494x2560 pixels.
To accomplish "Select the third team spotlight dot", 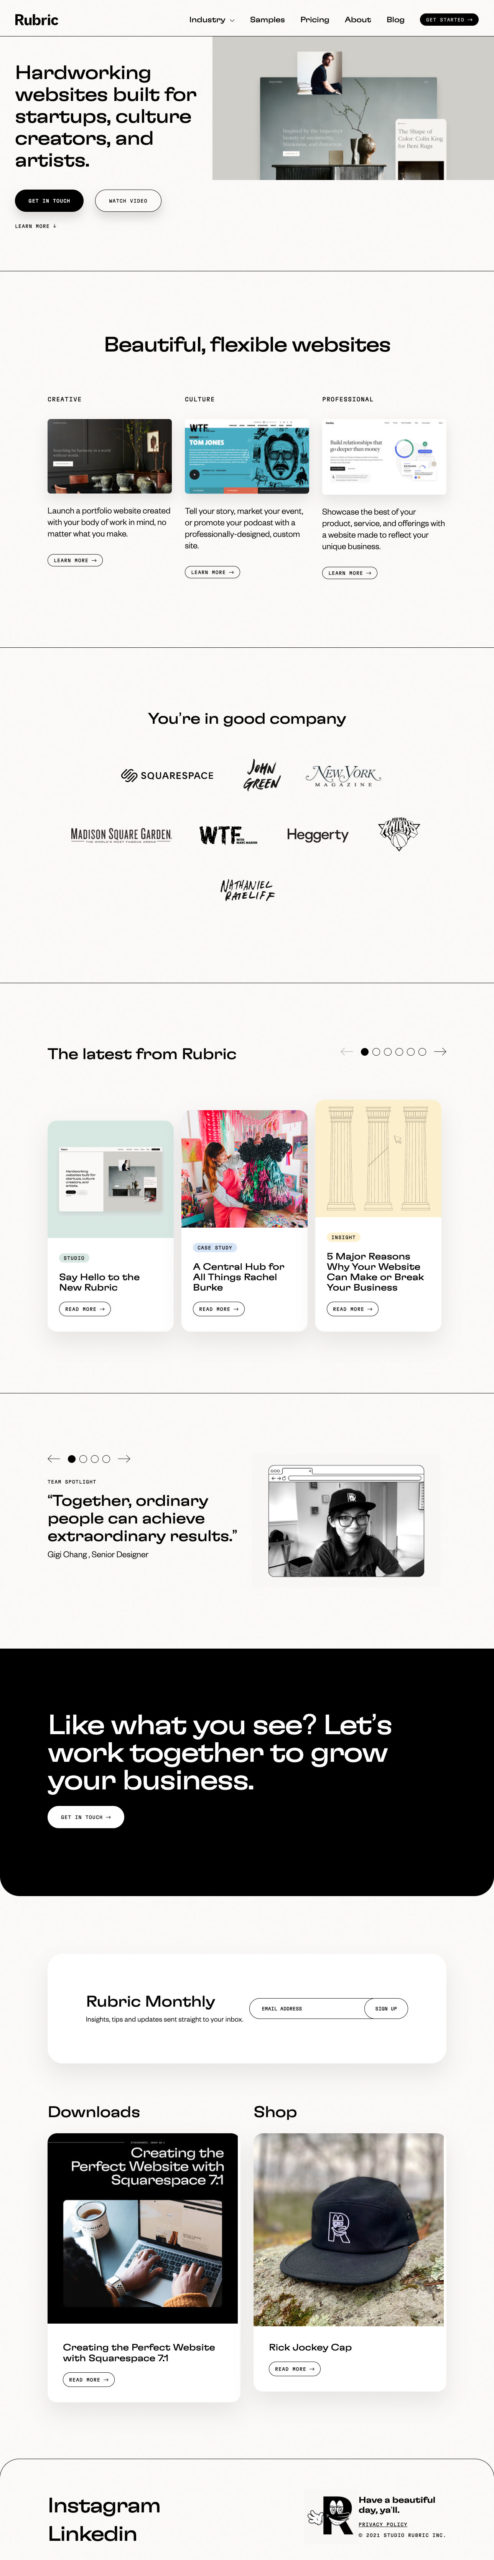I will (95, 1458).
